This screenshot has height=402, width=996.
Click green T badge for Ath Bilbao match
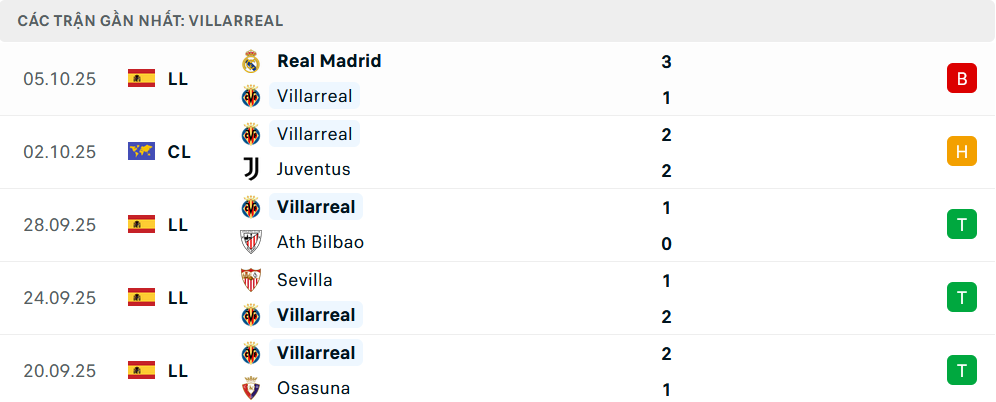click(x=961, y=224)
